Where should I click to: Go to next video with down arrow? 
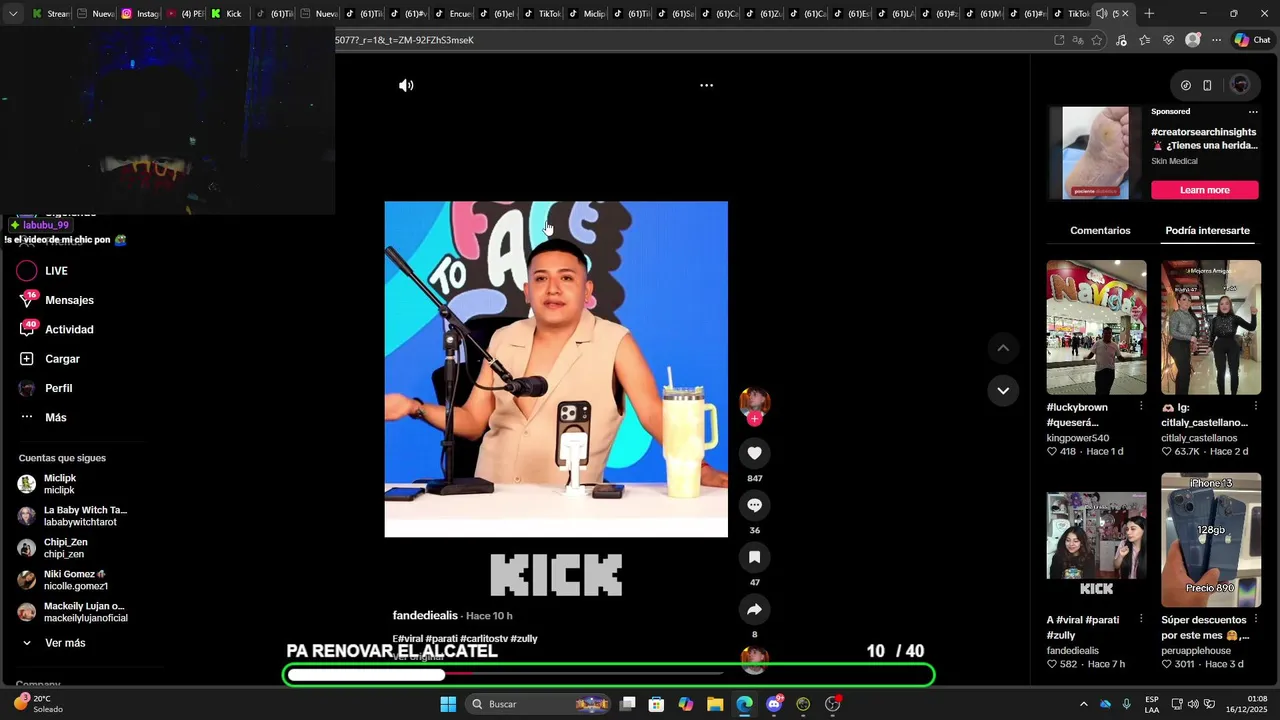point(1003,390)
